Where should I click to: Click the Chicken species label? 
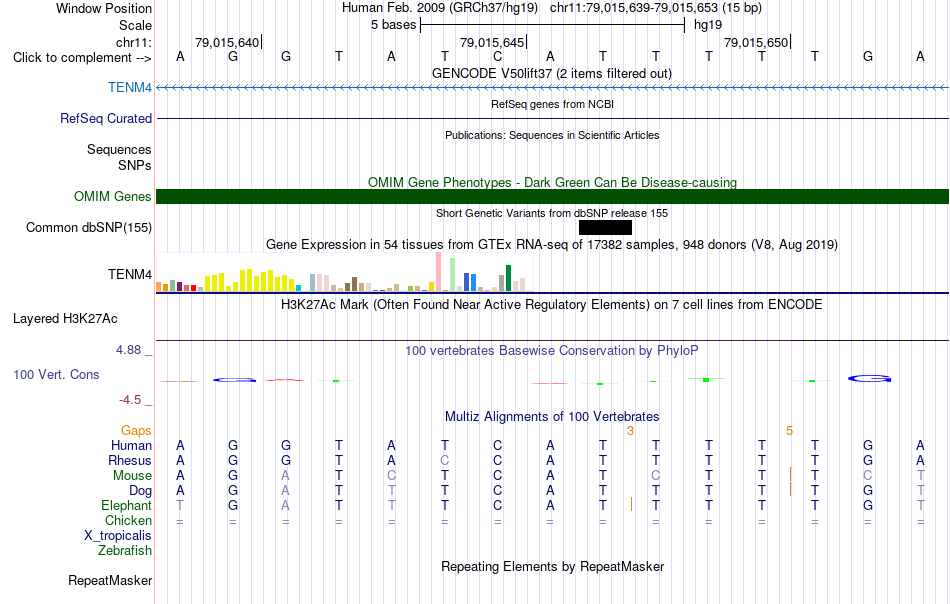click(x=128, y=520)
